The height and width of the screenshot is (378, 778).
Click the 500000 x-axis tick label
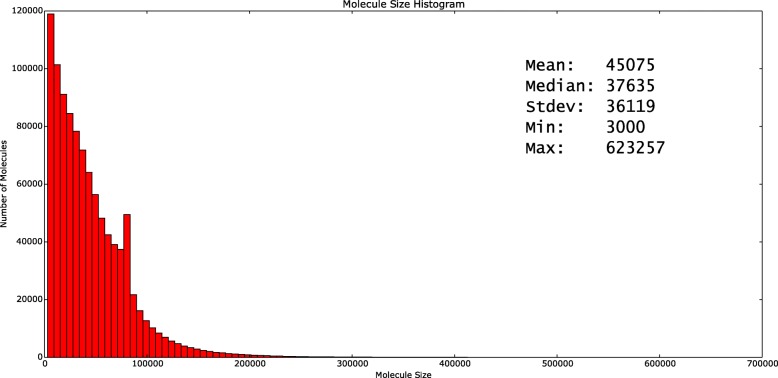[x=557, y=364]
